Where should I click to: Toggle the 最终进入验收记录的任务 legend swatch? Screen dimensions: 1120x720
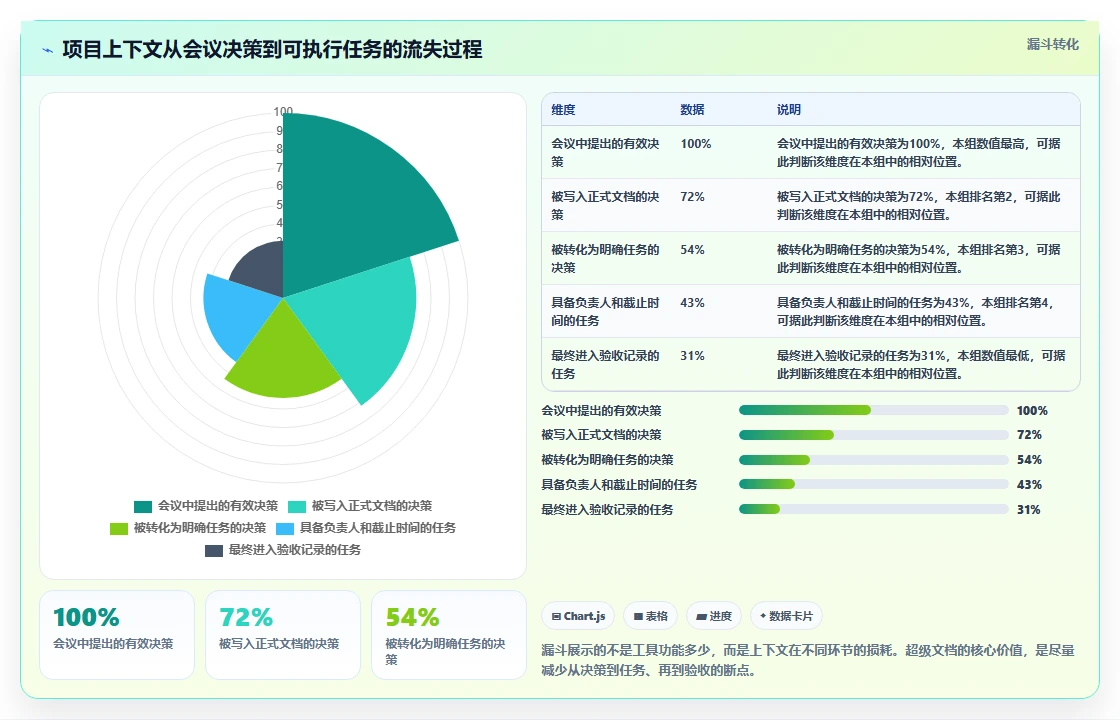(x=214, y=551)
